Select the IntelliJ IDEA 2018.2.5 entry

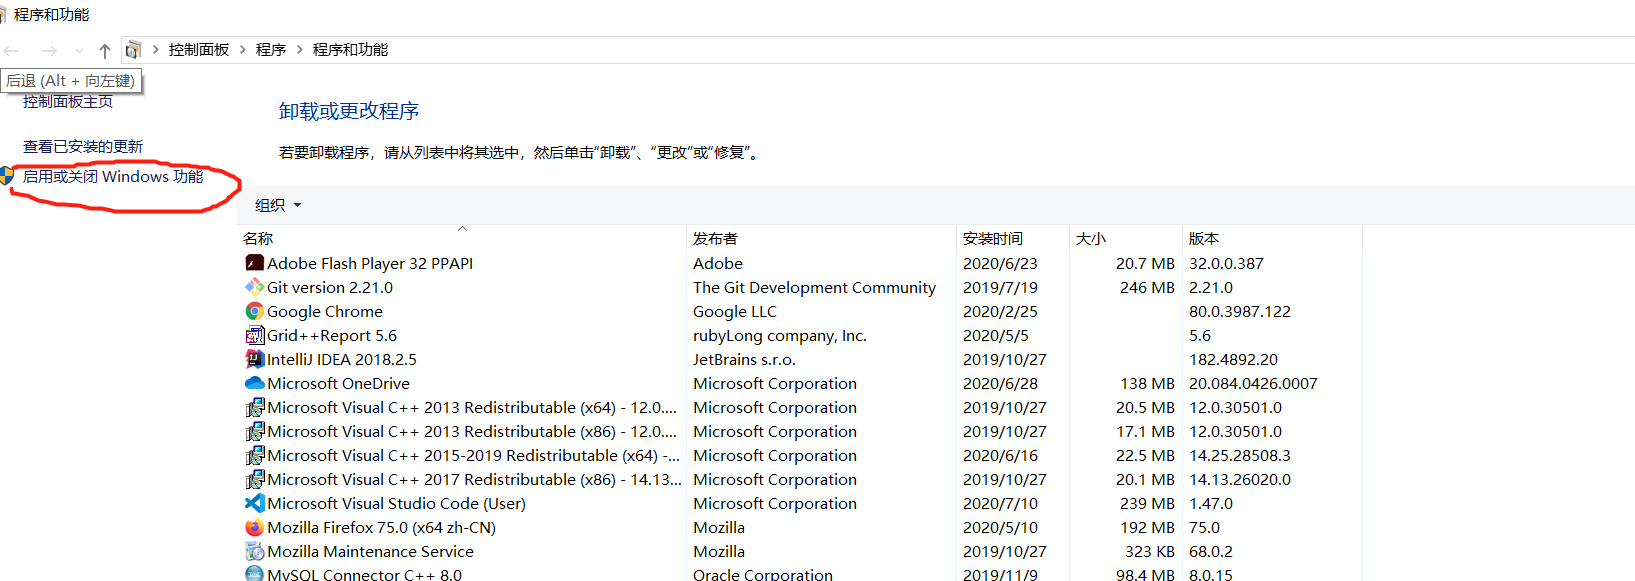pos(342,359)
